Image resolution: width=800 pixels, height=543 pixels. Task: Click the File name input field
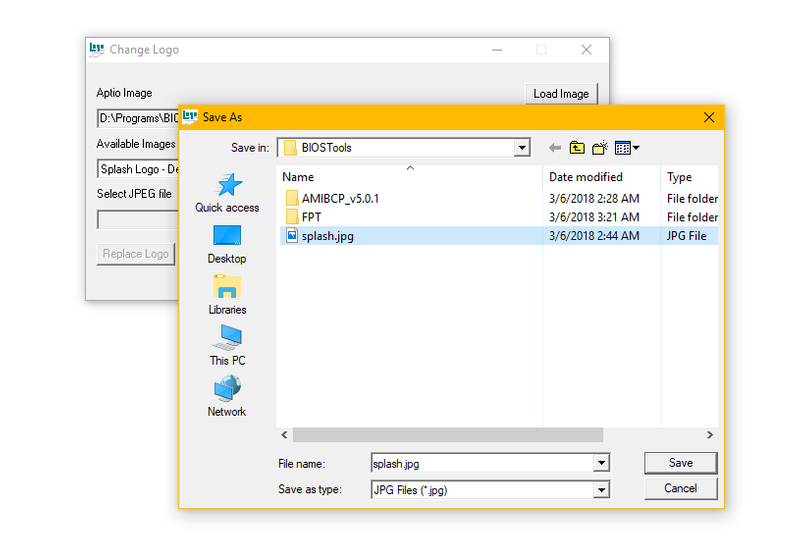click(483, 463)
